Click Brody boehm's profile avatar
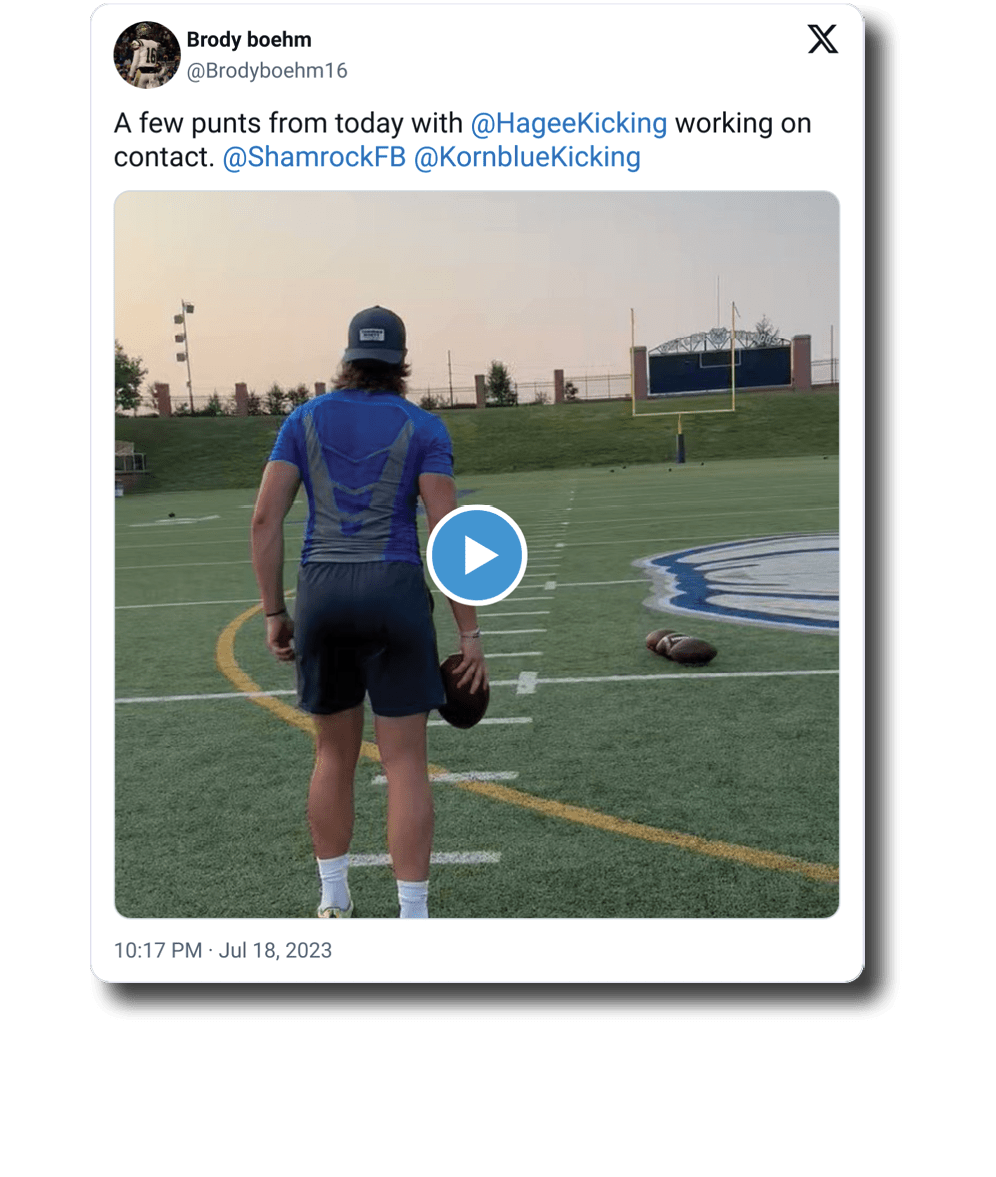This screenshot has width=996, height=1177. (146, 55)
